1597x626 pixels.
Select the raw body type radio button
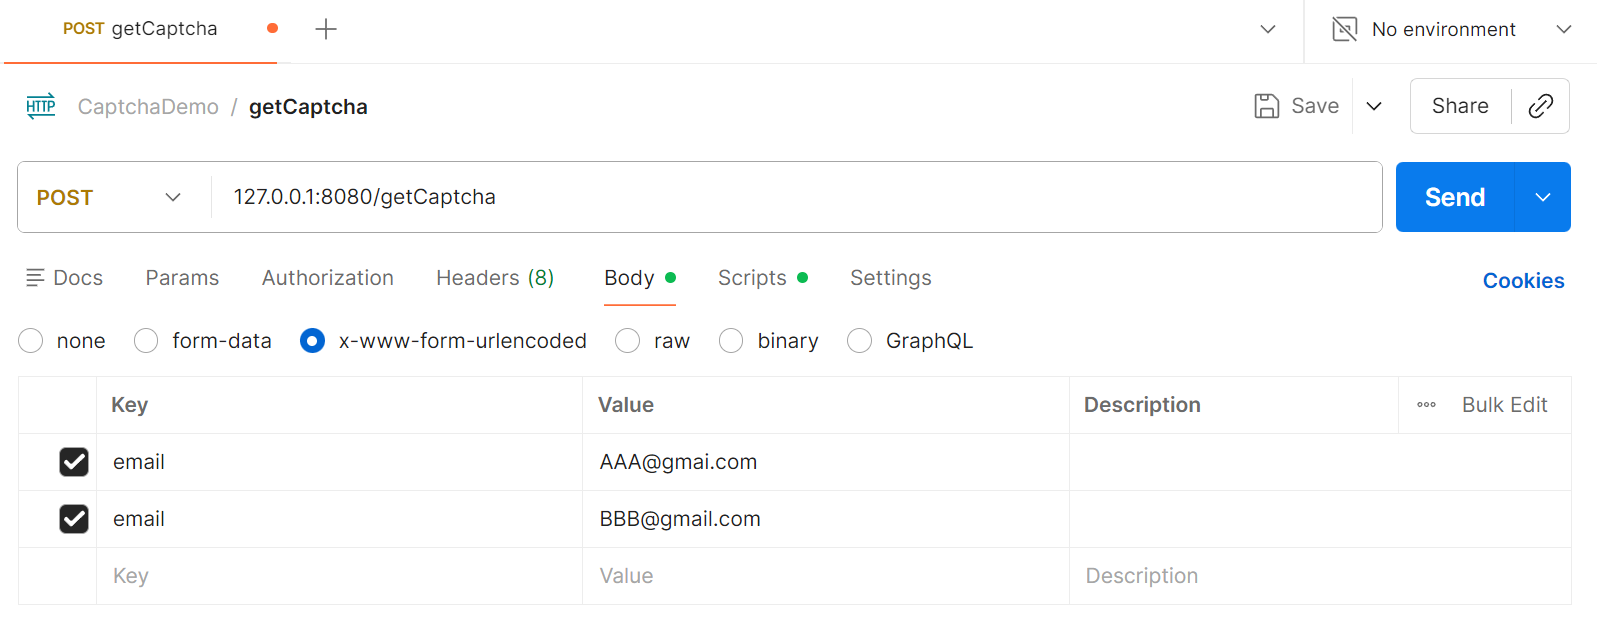pyautogui.click(x=628, y=341)
